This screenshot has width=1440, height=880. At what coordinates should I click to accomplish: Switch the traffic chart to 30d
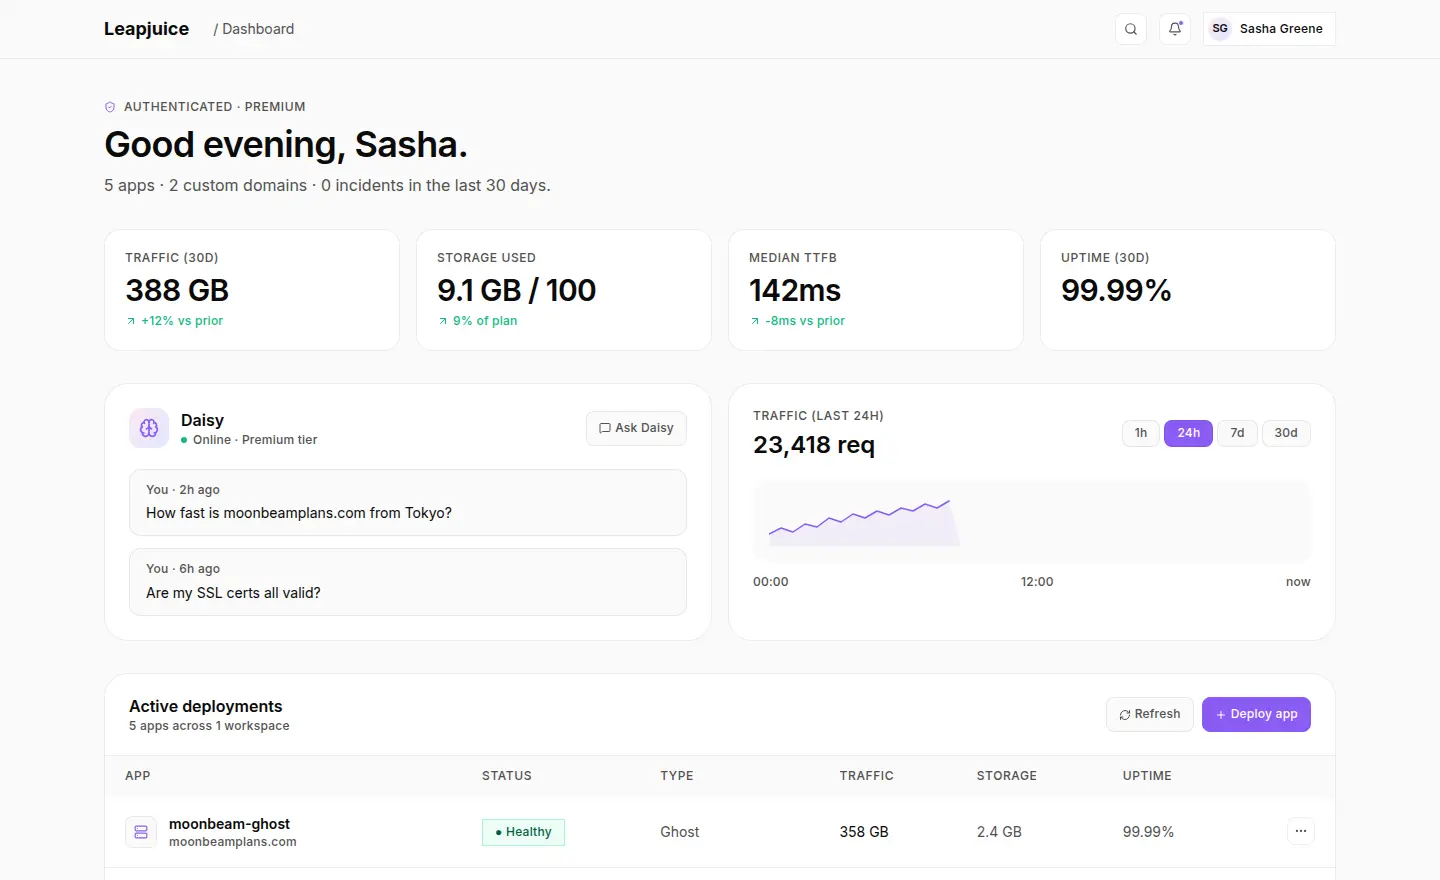point(1286,433)
